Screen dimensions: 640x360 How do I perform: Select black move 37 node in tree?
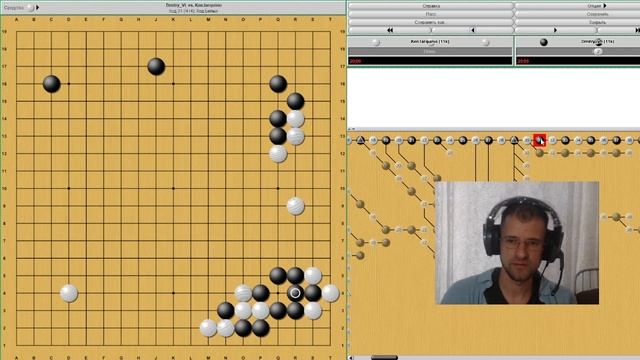616,140
